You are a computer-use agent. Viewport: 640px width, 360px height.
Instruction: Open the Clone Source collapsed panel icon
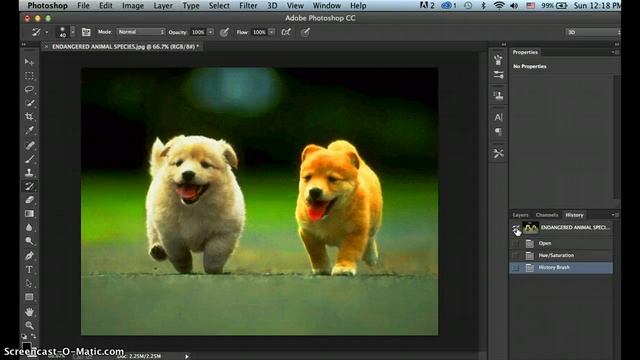tap(498, 96)
